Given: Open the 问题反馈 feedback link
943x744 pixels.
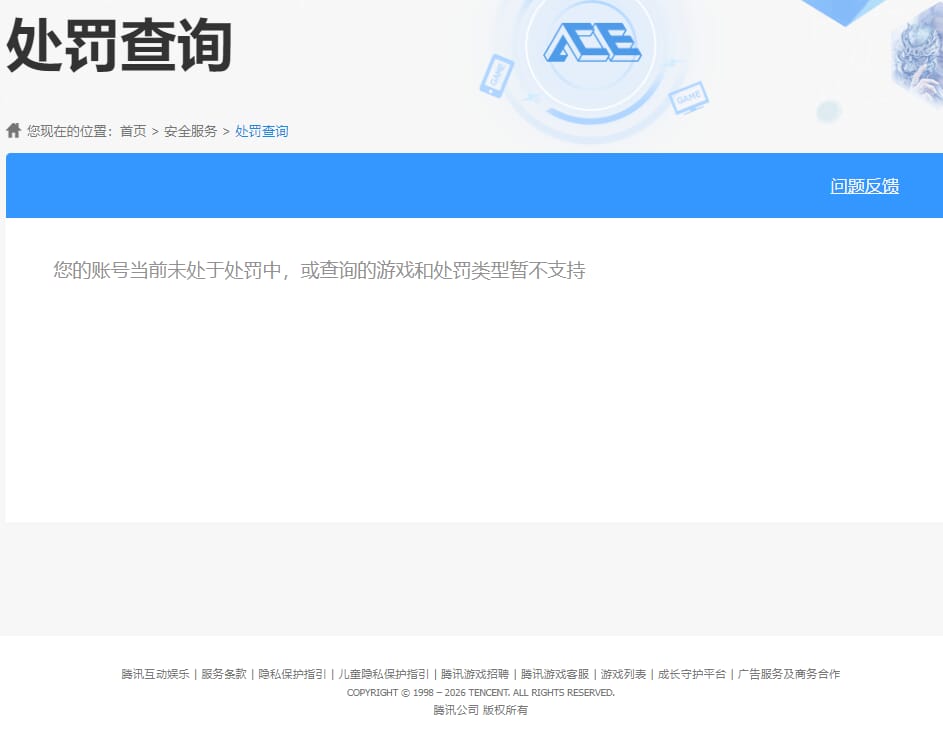Looking at the screenshot, I should tap(864, 186).
